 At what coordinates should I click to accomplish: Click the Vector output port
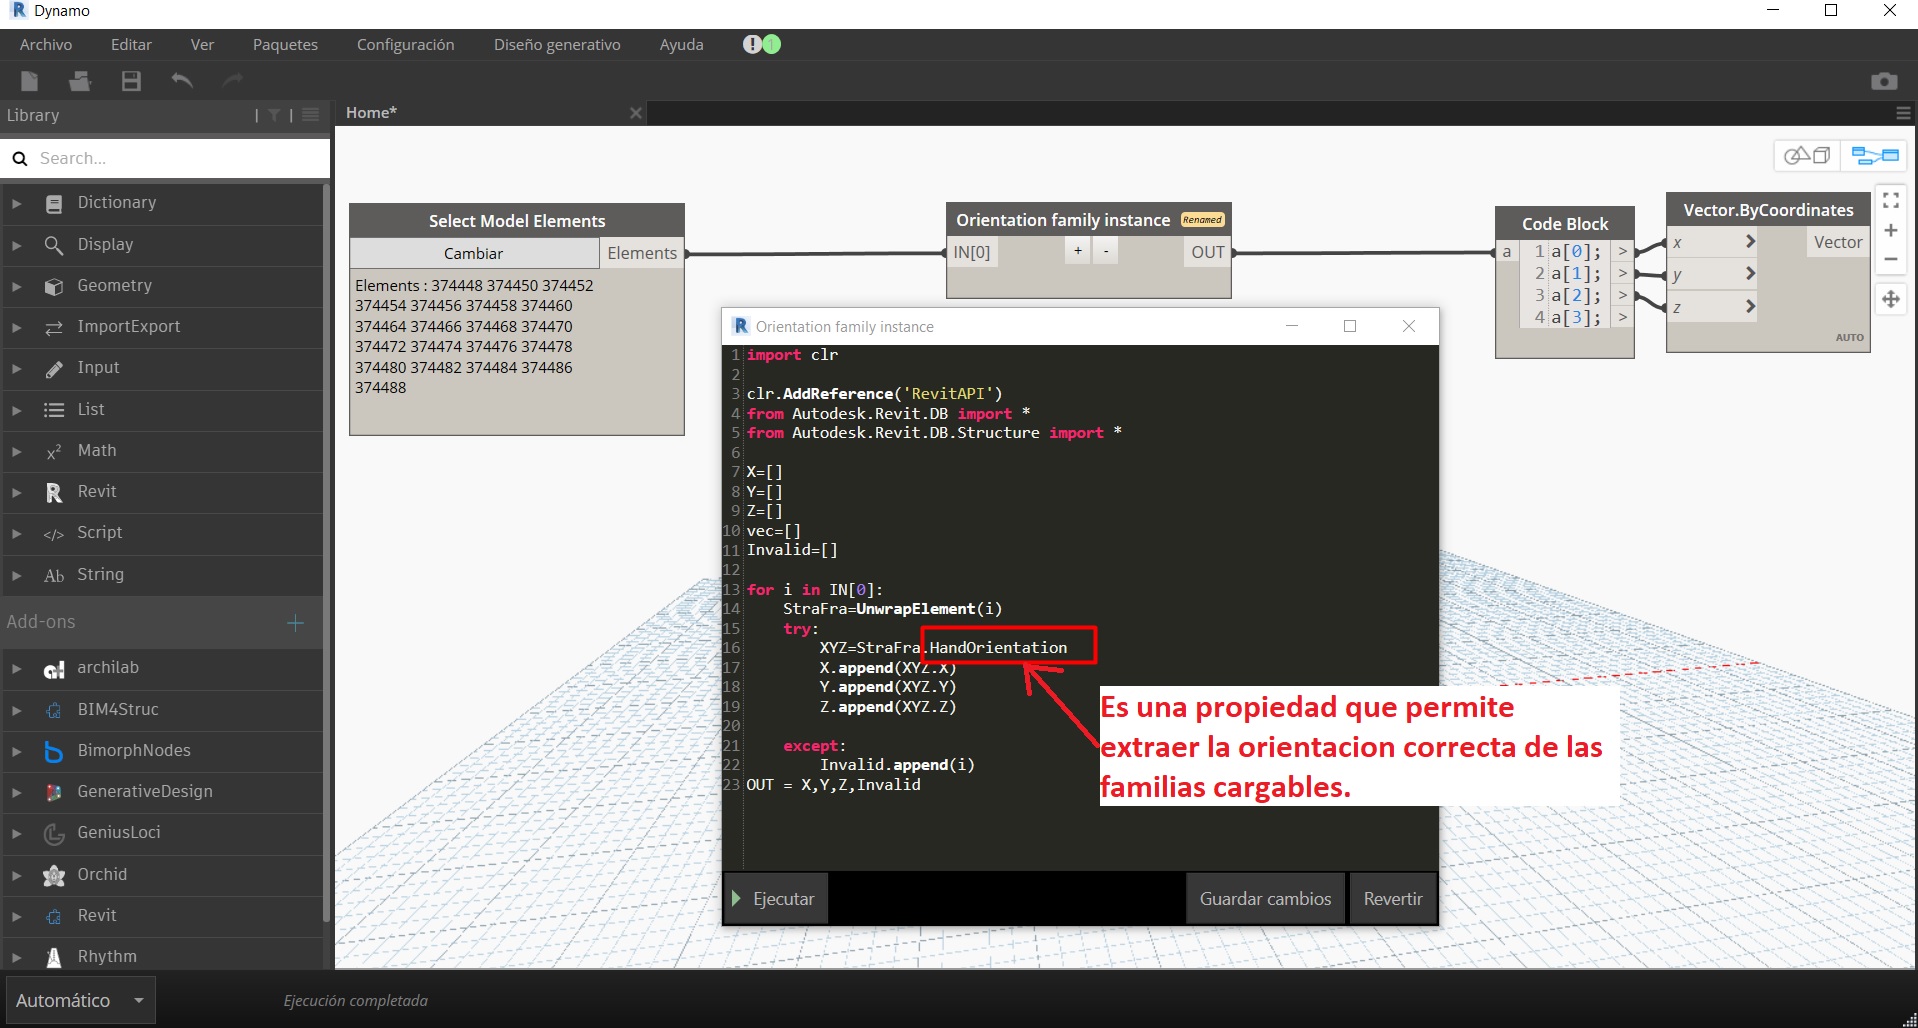tap(1838, 242)
